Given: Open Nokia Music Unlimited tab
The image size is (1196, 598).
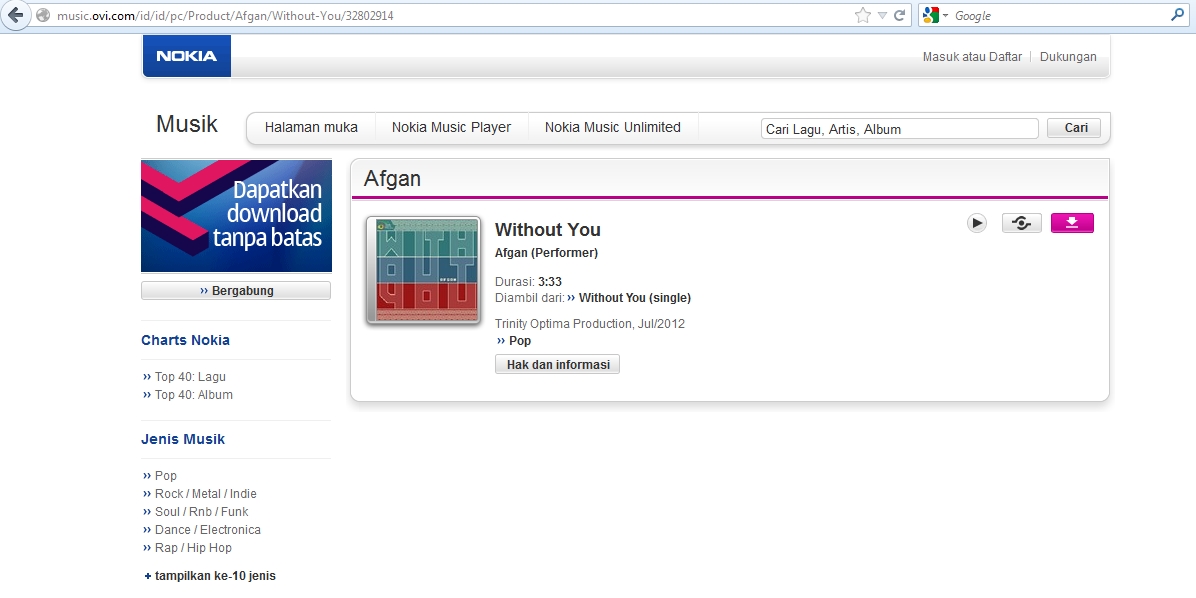Looking at the screenshot, I should 612,127.
